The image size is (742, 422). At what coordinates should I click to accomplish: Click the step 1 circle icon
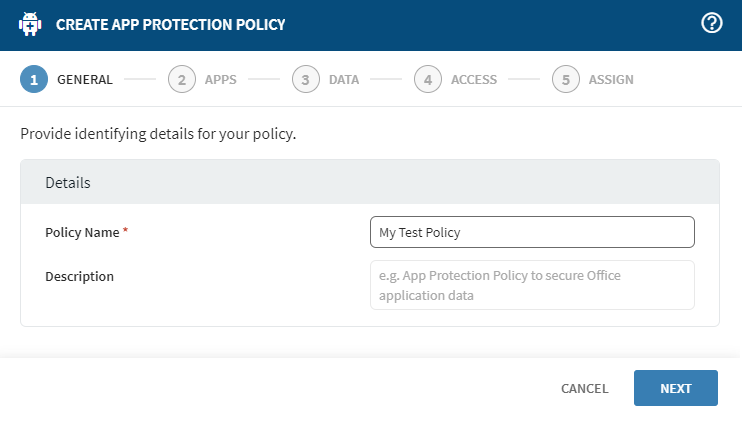33,80
